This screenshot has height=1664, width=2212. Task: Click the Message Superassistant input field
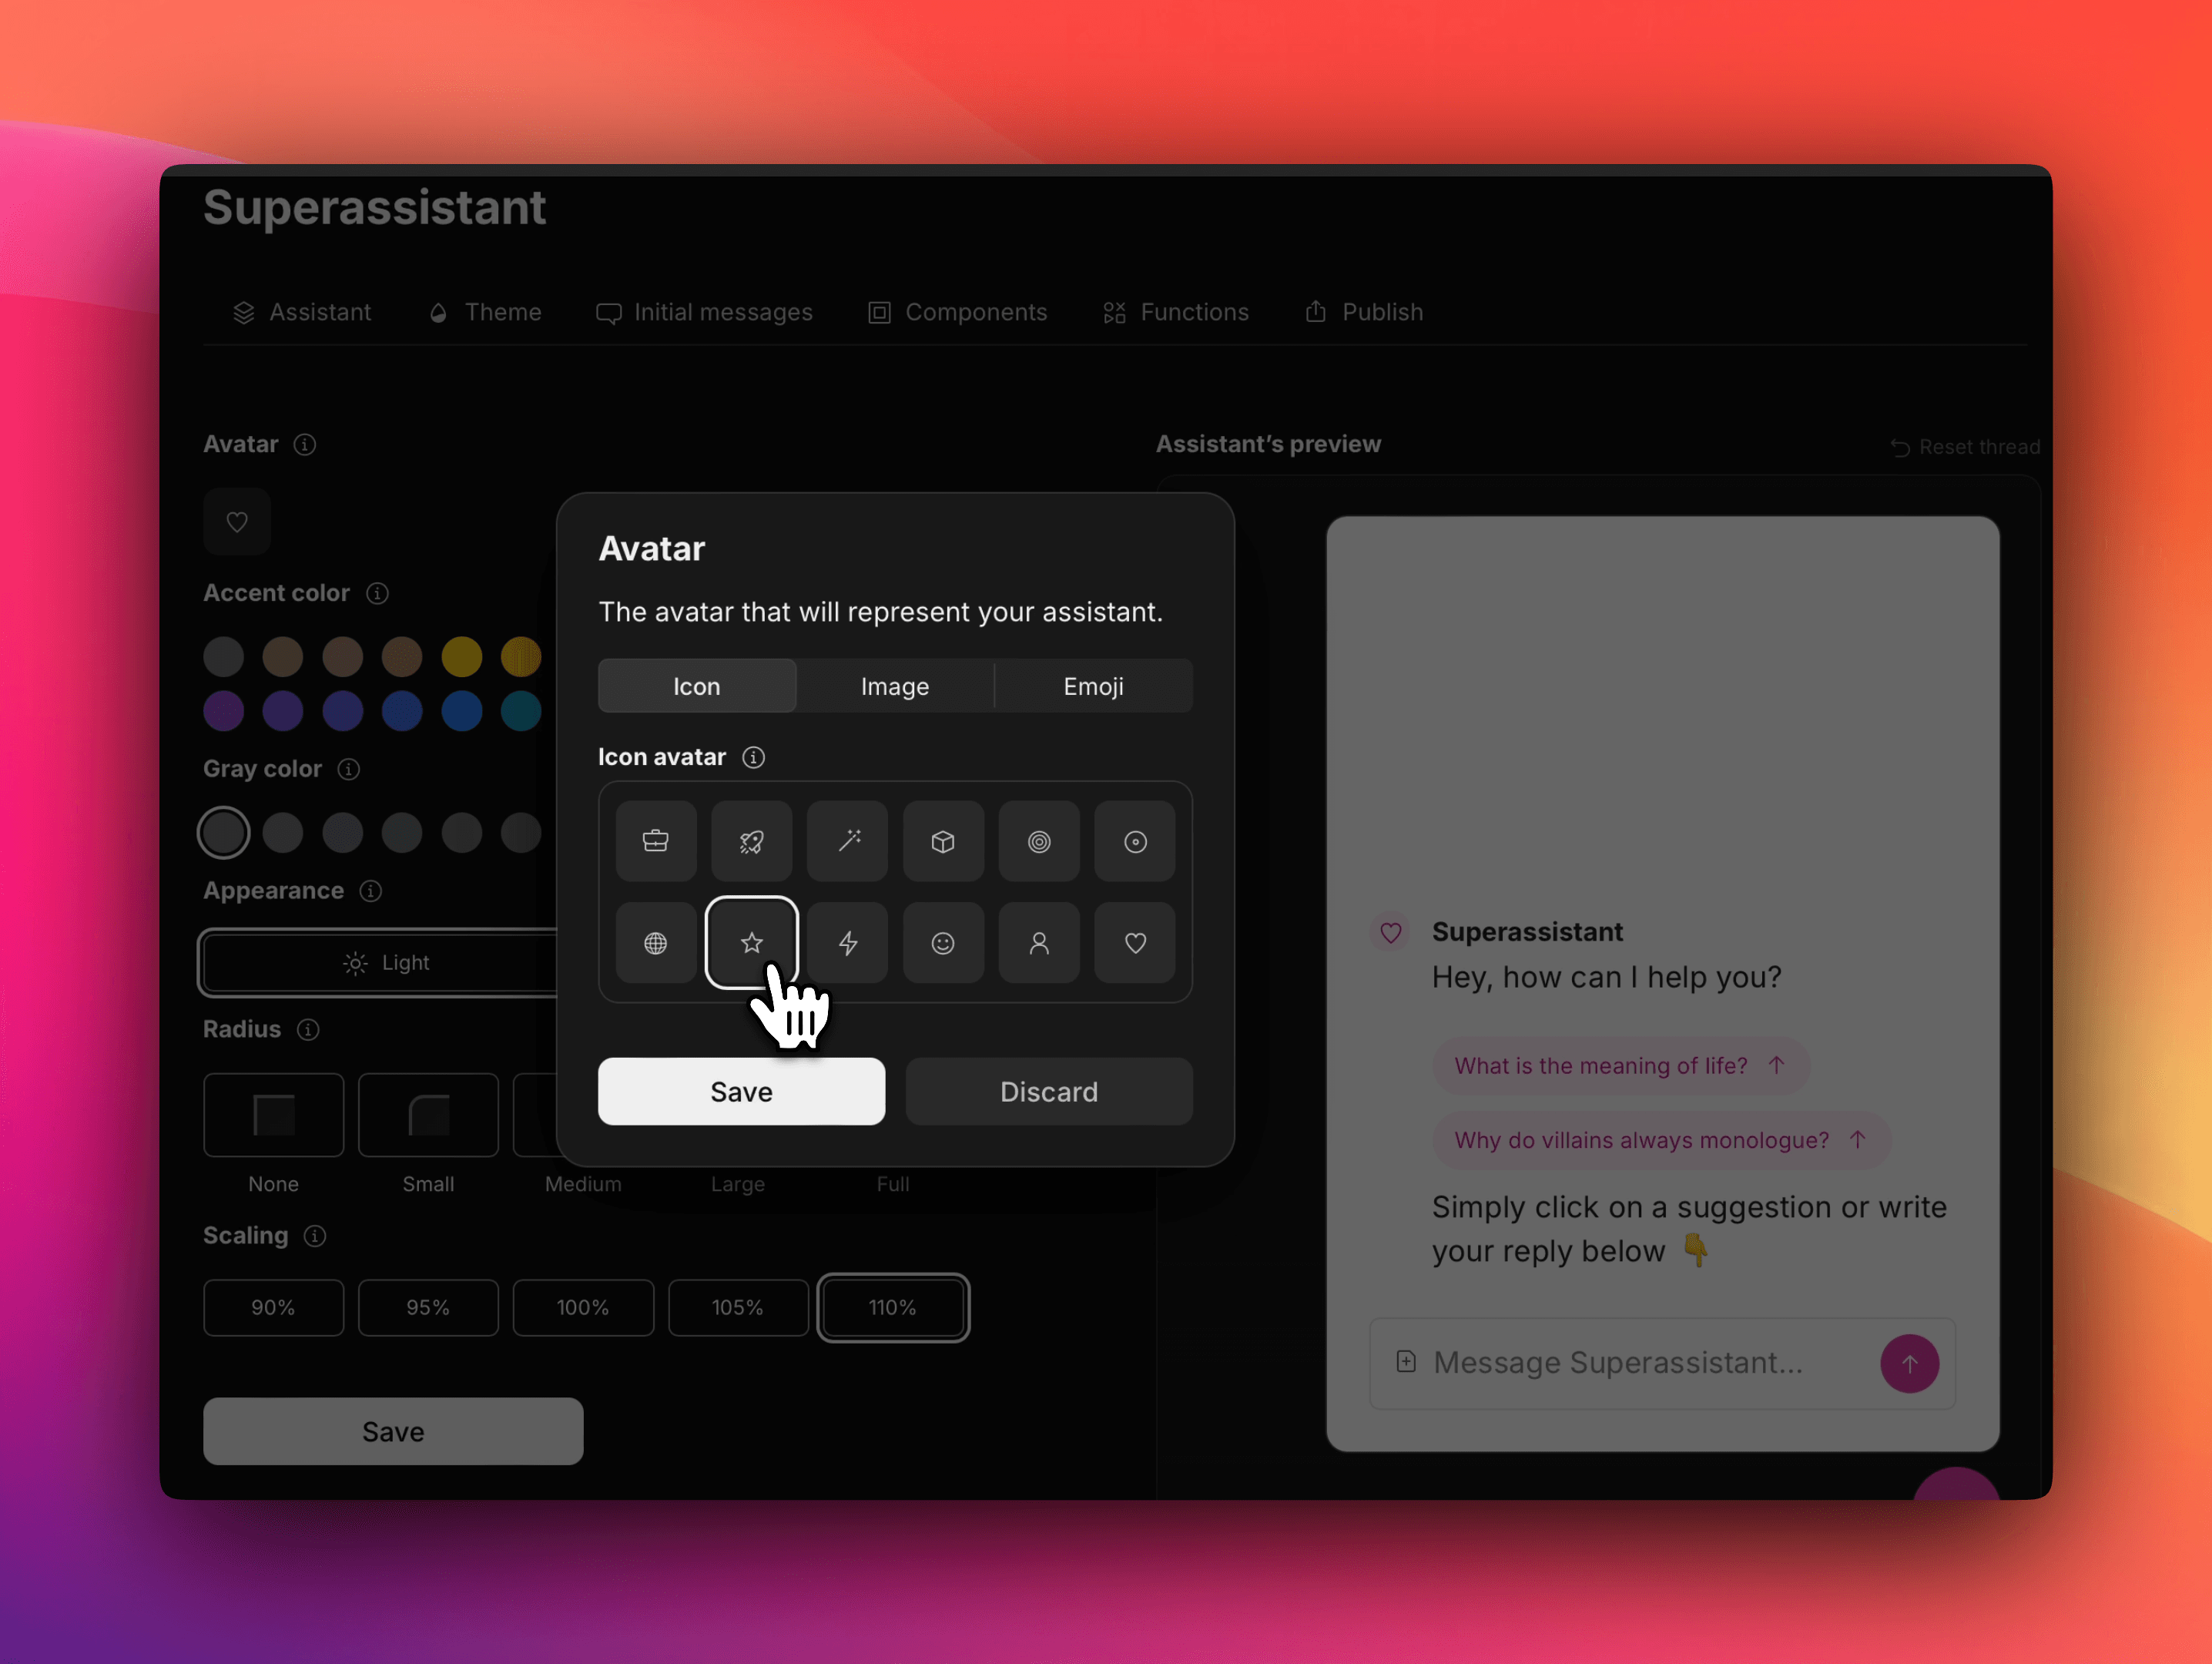click(1642, 1361)
